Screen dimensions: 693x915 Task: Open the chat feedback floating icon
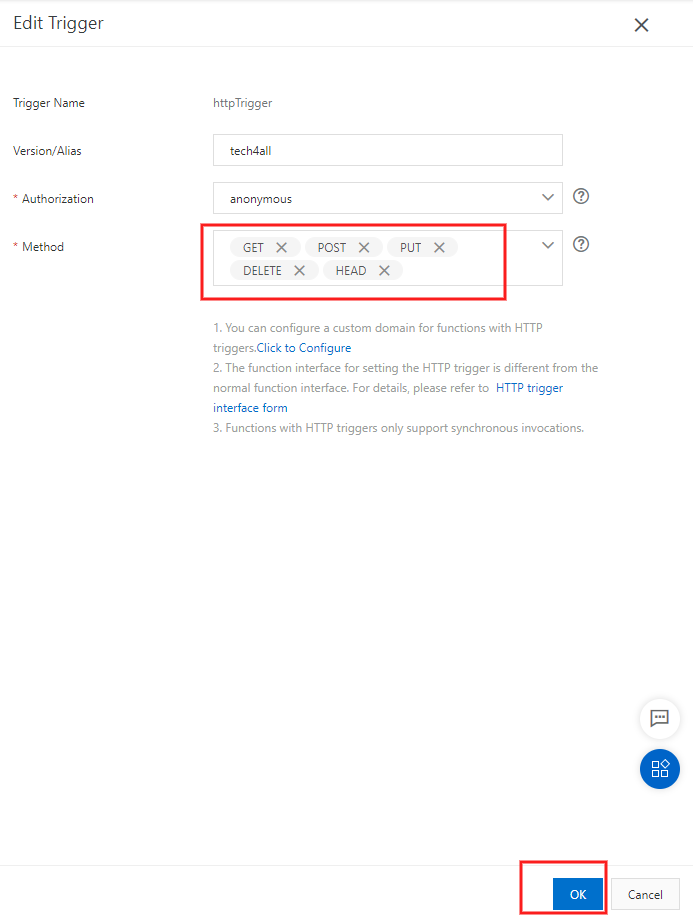tap(660, 718)
